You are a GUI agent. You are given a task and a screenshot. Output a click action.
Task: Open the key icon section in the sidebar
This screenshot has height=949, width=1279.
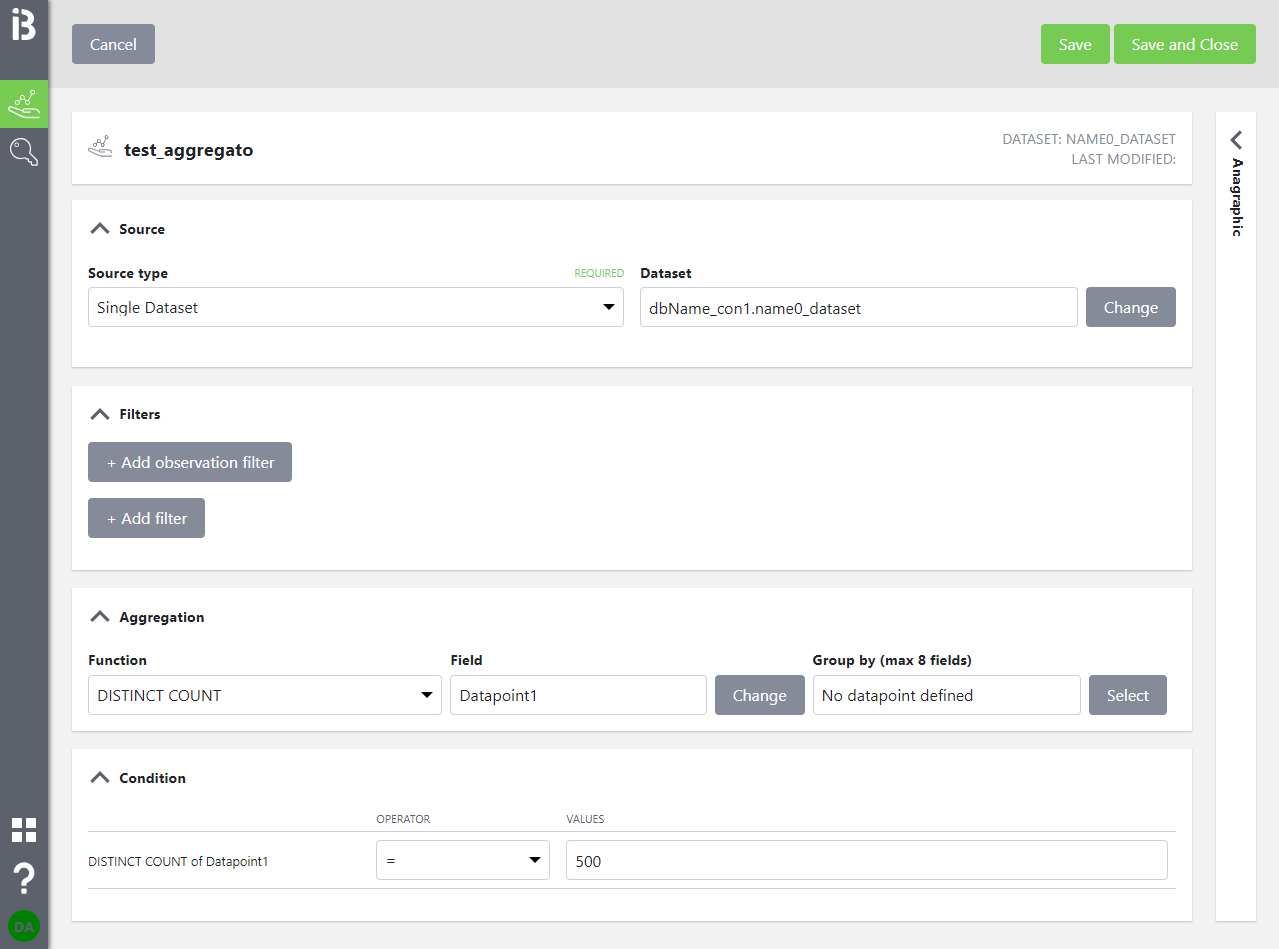click(24, 152)
